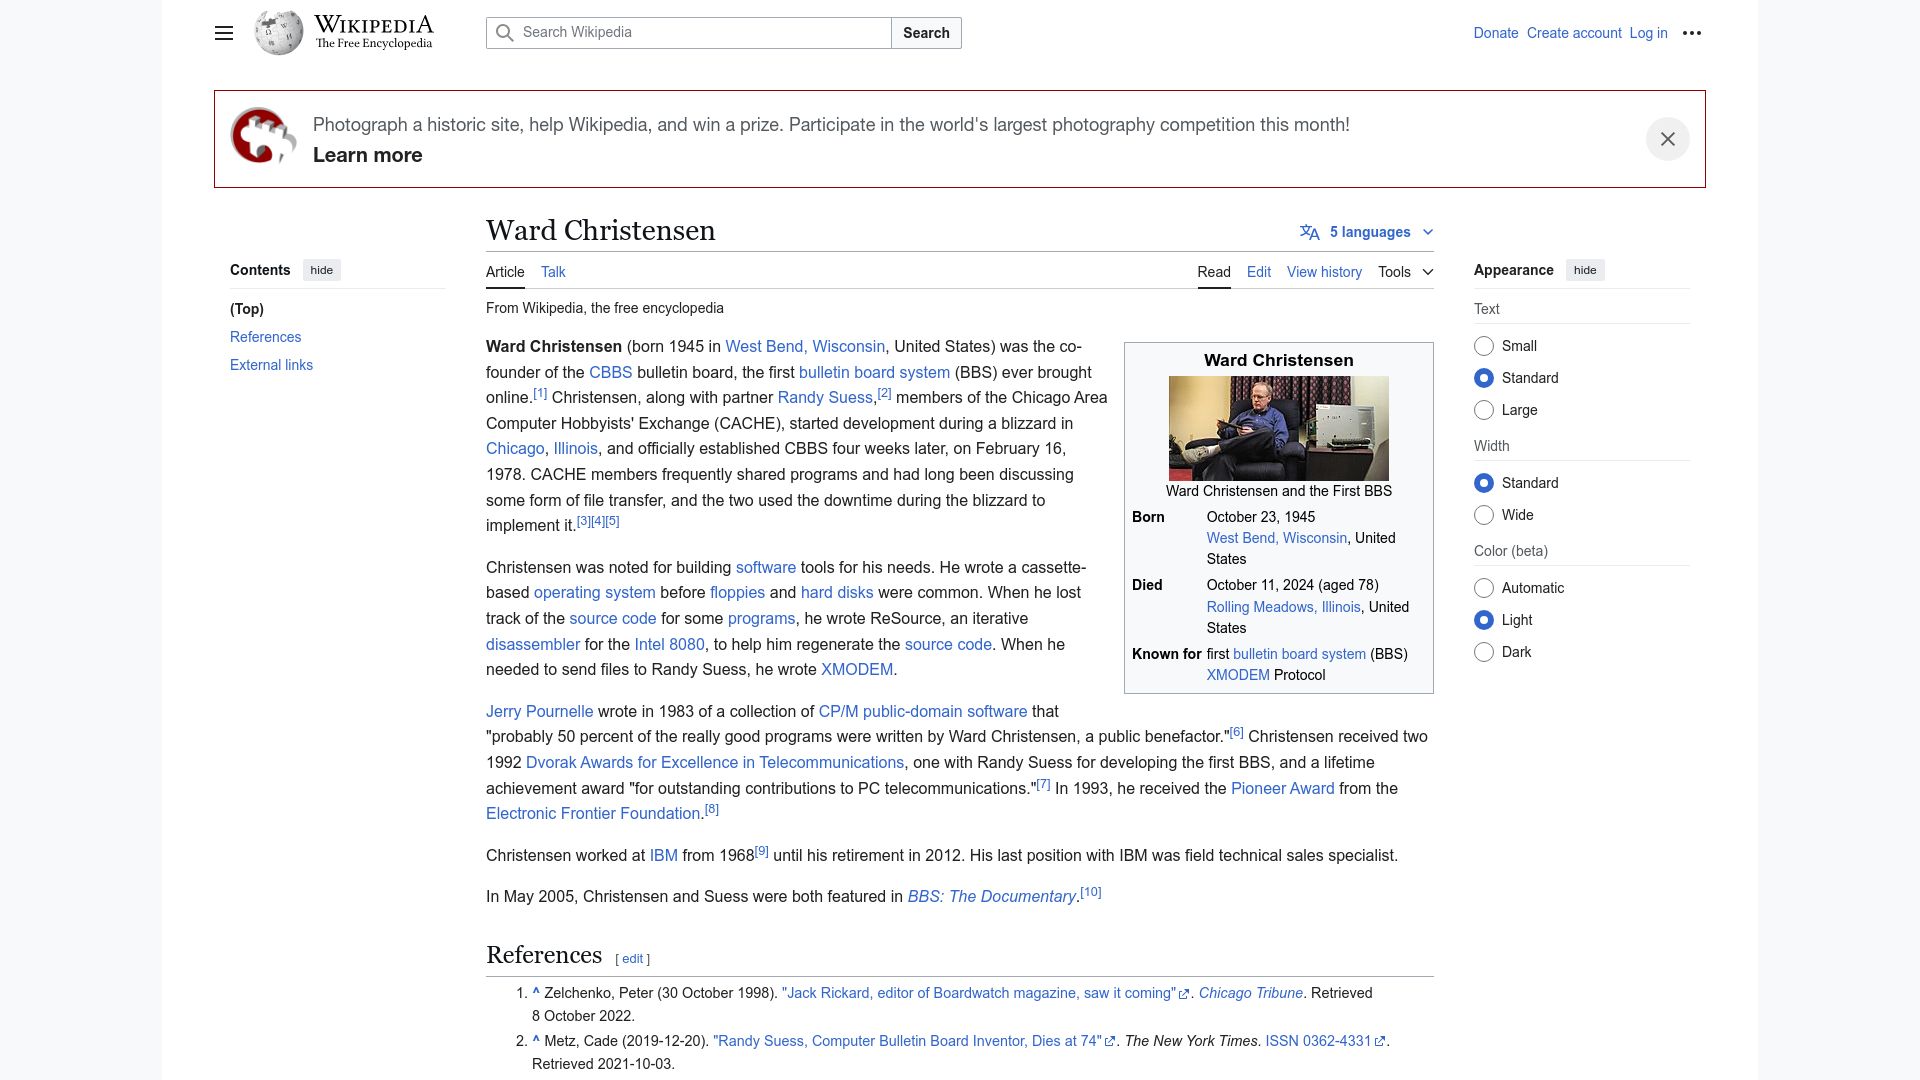Switch to the Talk tab

553,272
